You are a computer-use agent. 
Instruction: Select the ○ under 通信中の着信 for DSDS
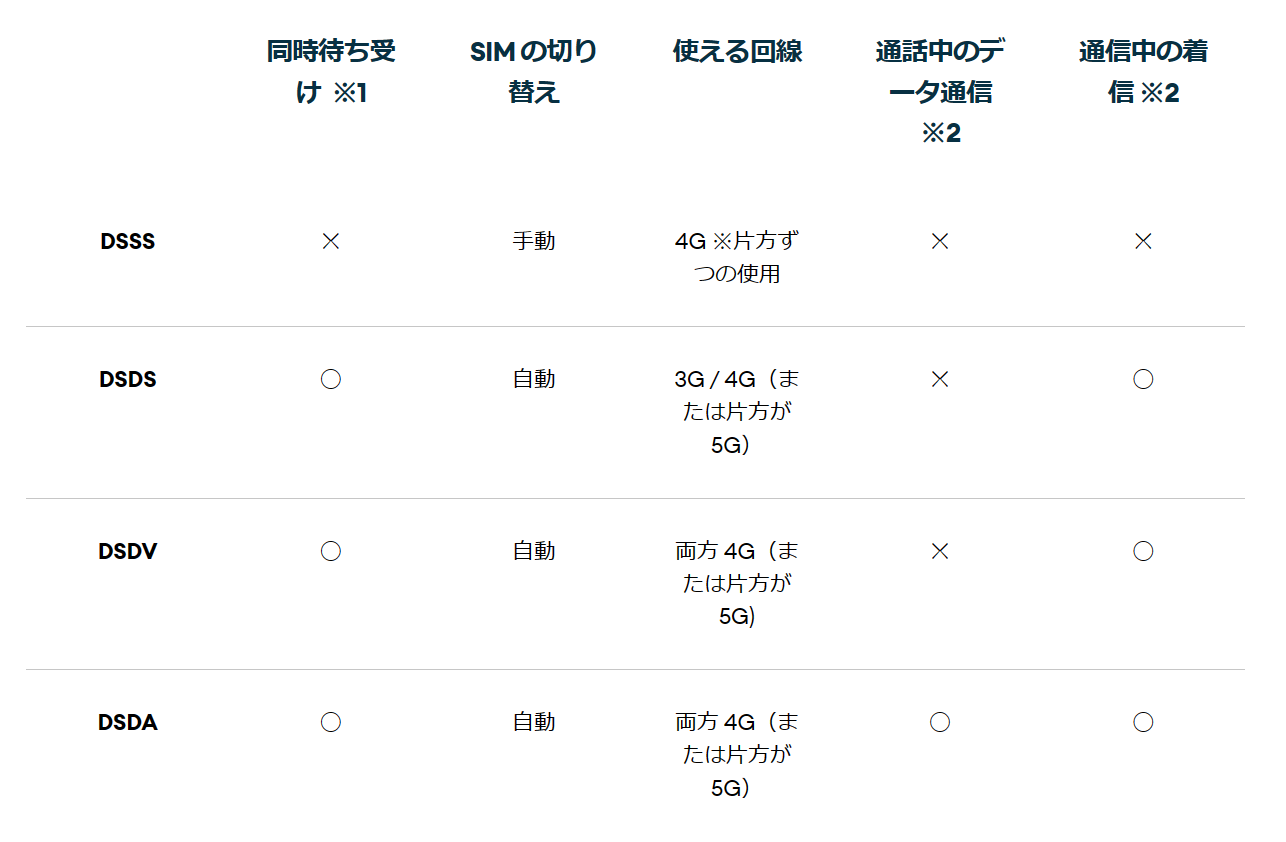point(1143,379)
